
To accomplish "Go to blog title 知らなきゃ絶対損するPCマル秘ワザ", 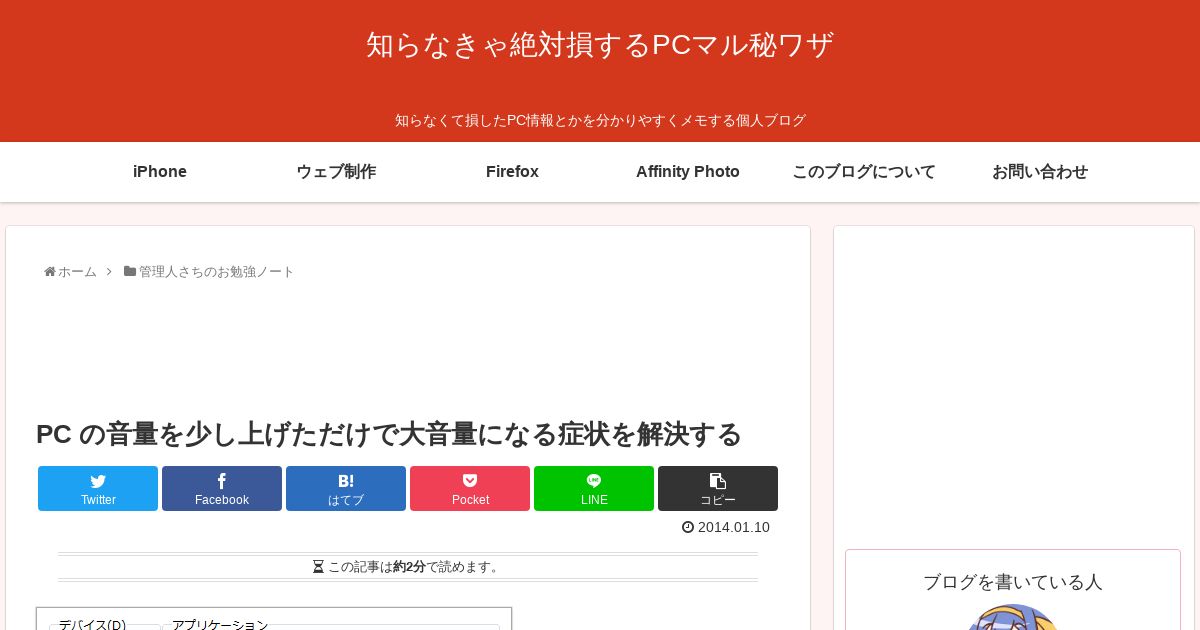I will [x=600, y=45].
